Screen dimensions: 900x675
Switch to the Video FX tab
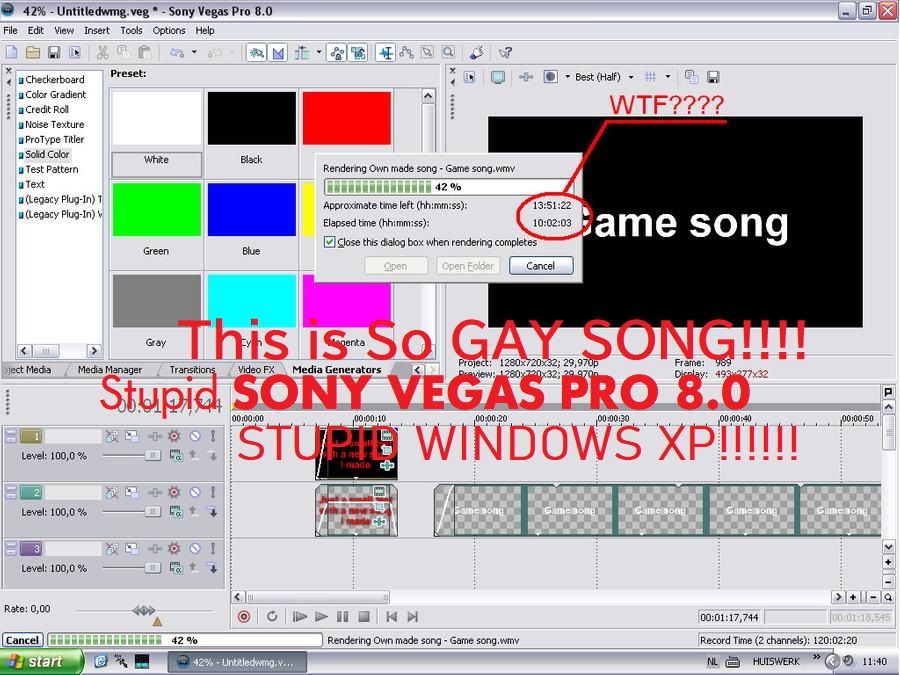point(256,370)
